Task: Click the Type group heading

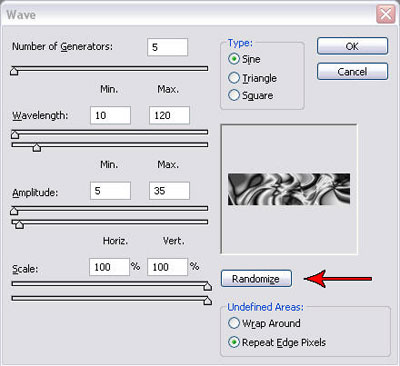Action: [x=240, y=43]
